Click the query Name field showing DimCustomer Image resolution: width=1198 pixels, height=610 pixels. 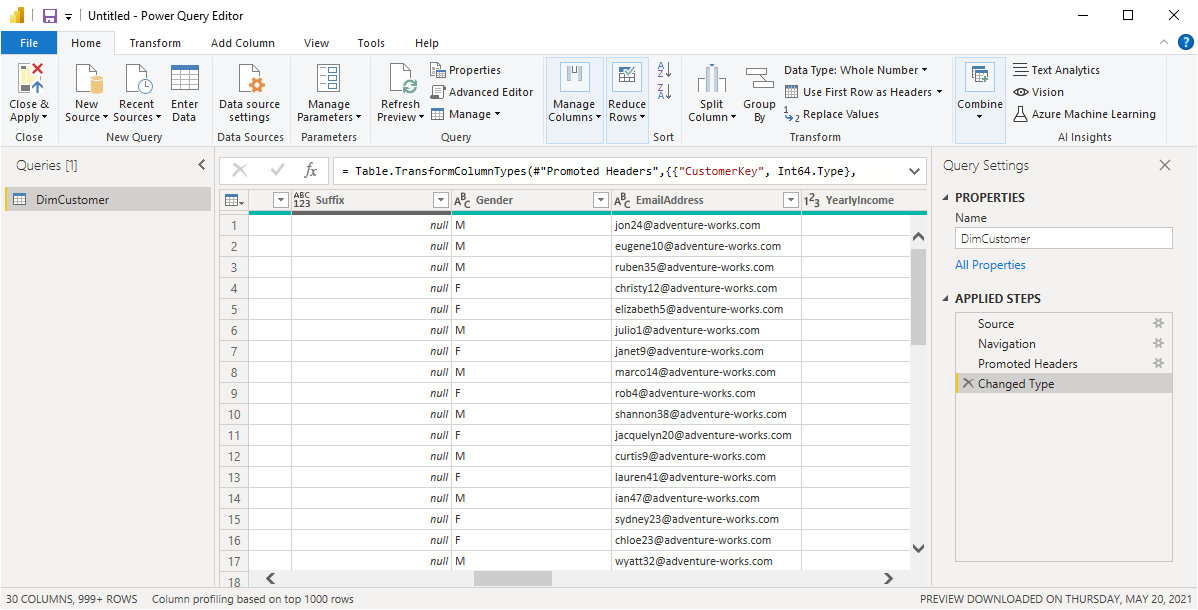tap(1063, 237)
